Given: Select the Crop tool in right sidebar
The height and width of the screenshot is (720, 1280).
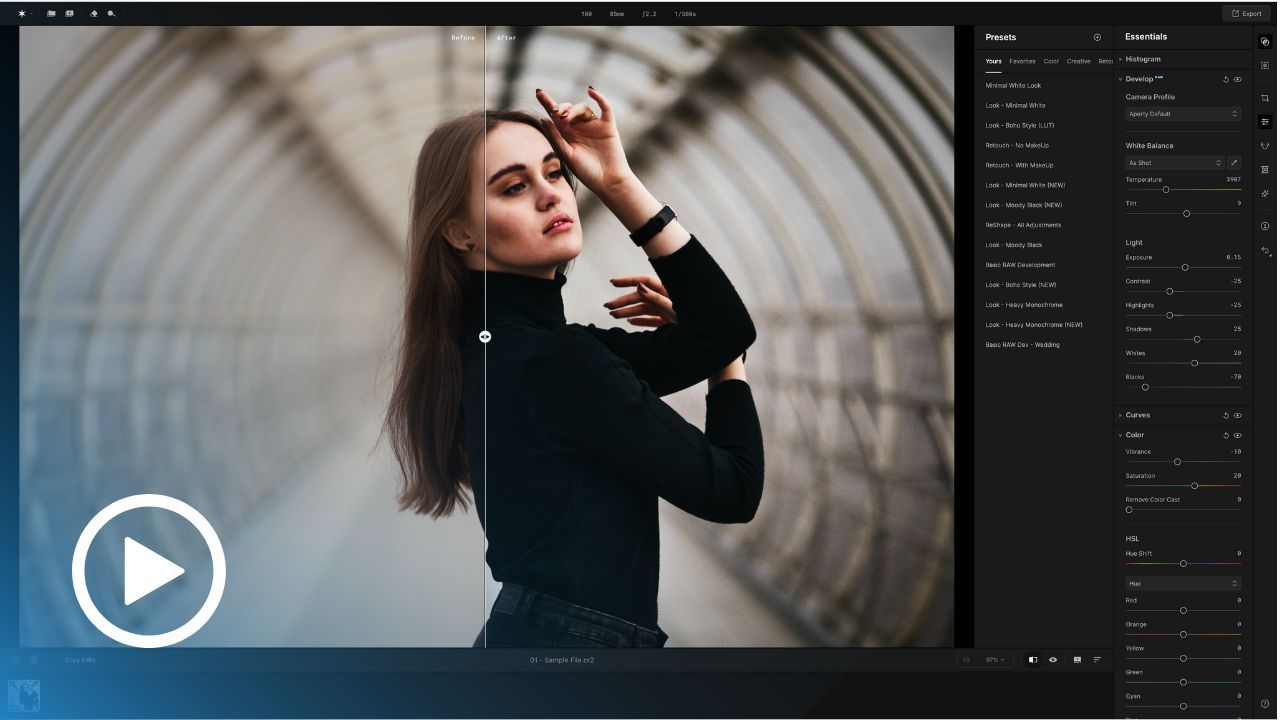Looking at the screenshot, I should click(1265, 98).
